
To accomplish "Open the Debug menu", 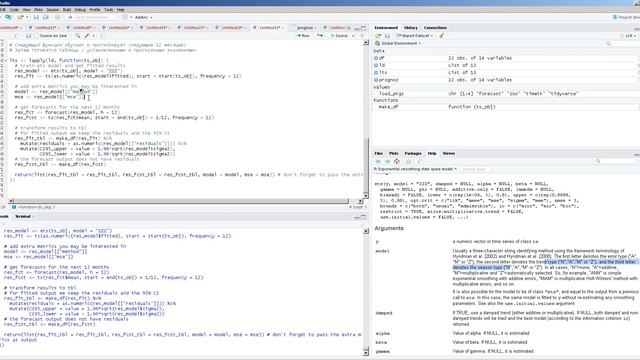I will point(80,9).
